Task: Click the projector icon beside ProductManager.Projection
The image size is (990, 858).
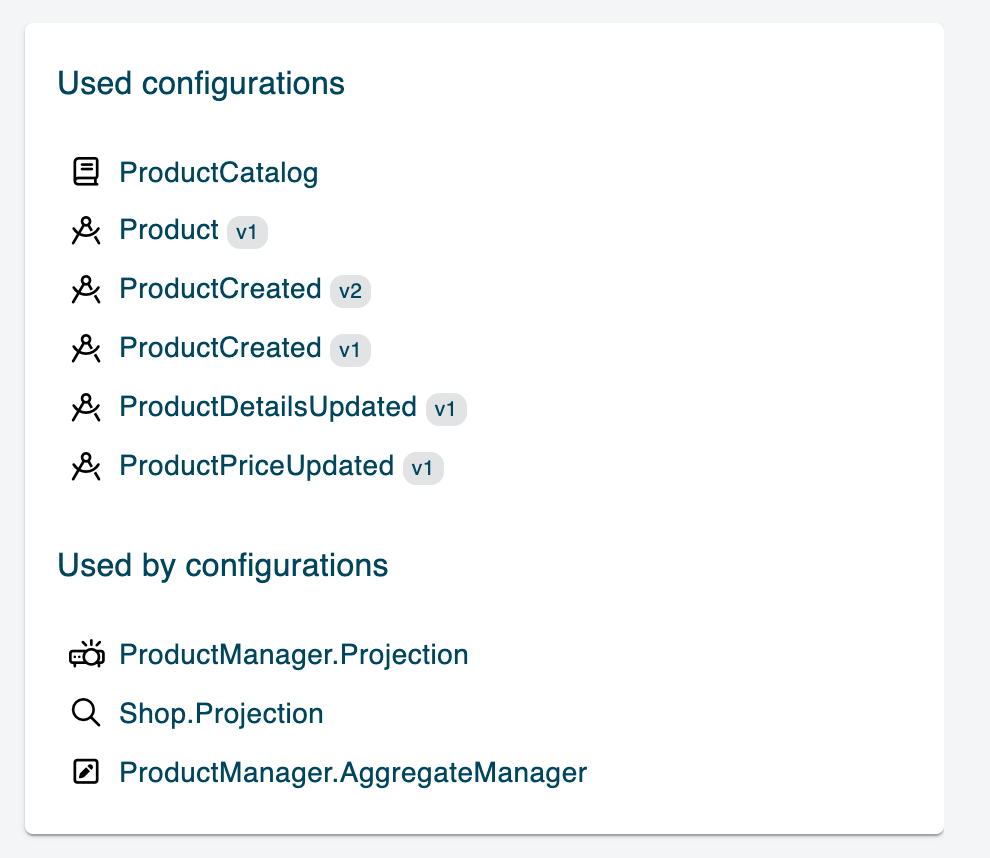Action: click(87, 655)
